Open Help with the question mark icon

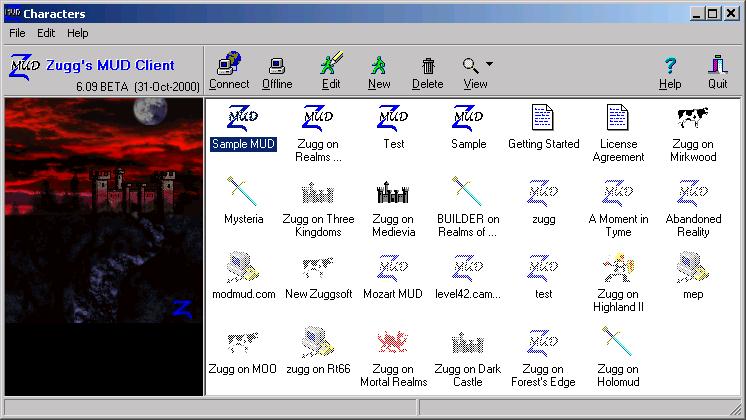point(670,67)
